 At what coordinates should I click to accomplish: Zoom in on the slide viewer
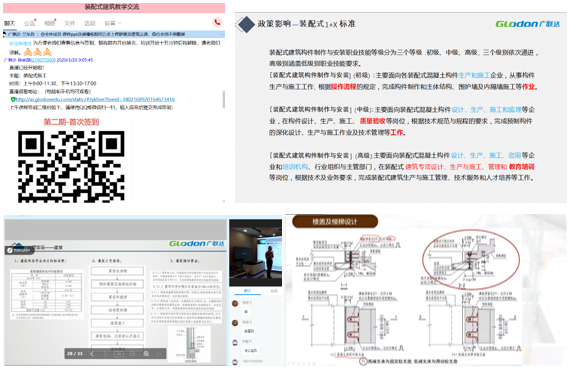point(146,354)
